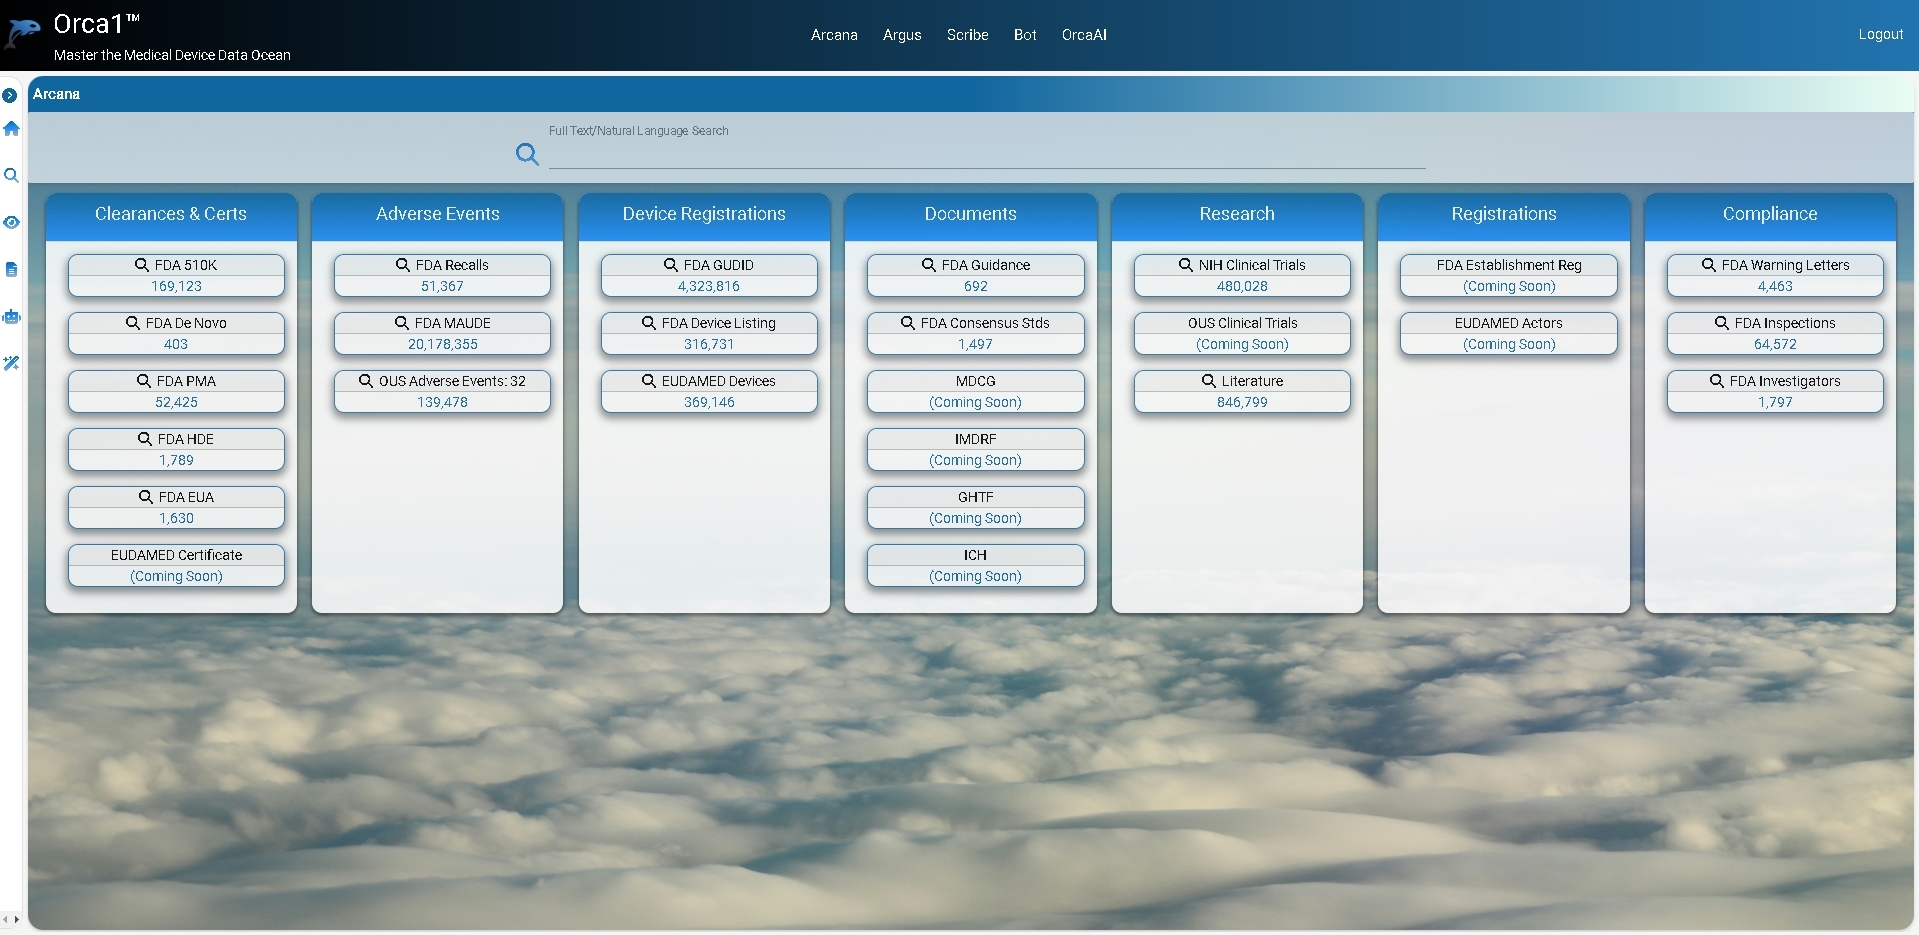Click the Literature magnifier icon
The width and height of the screenshot is (1919, 935).
point(1209,381)
